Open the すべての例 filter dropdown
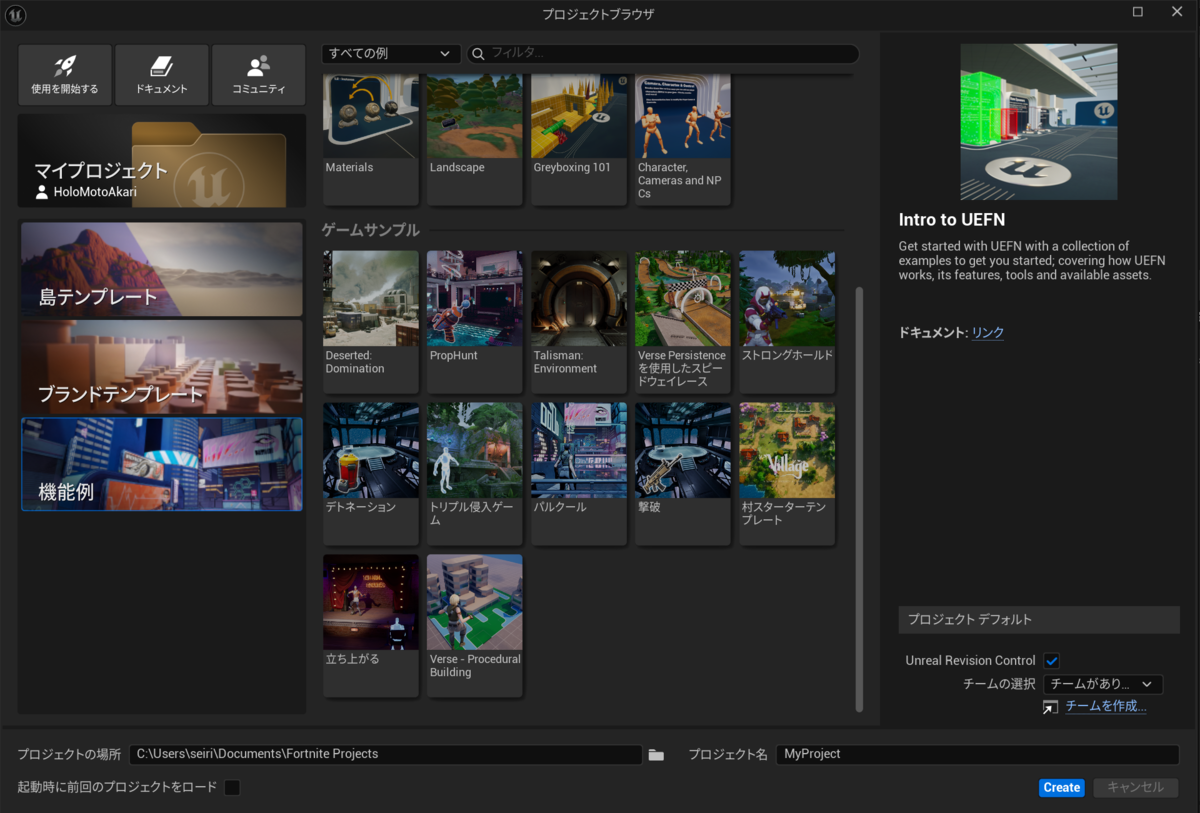 coord(391,54)
